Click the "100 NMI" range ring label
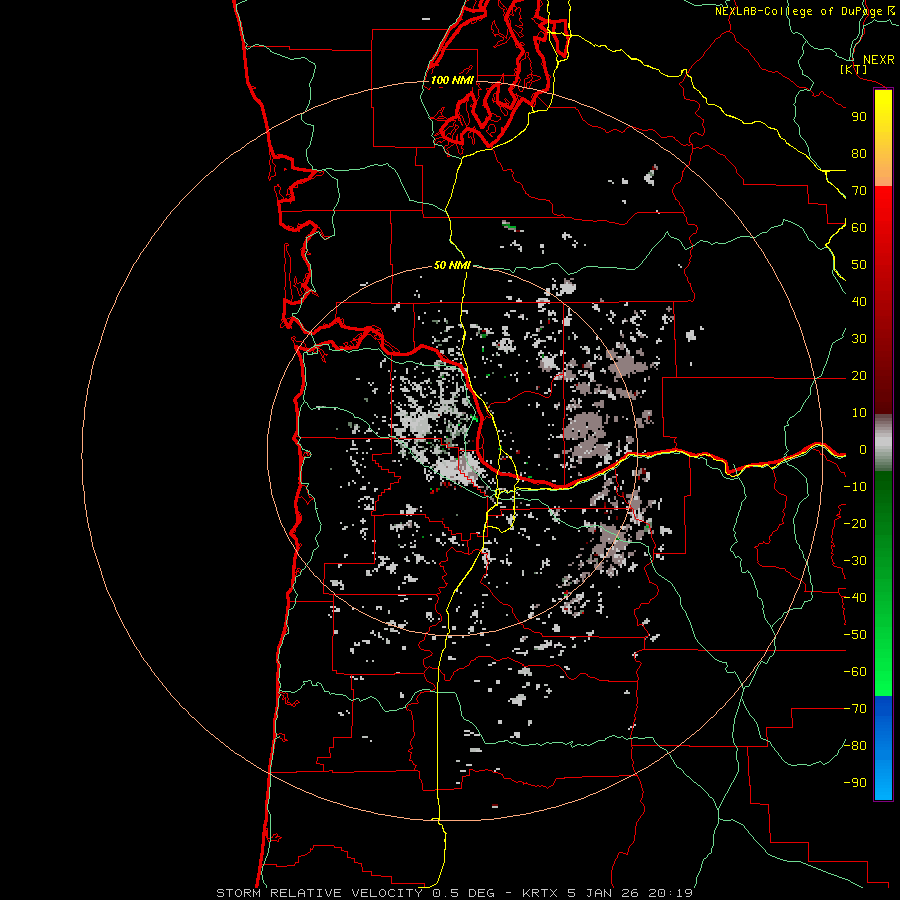900x900 pixels. click(452, 80)
